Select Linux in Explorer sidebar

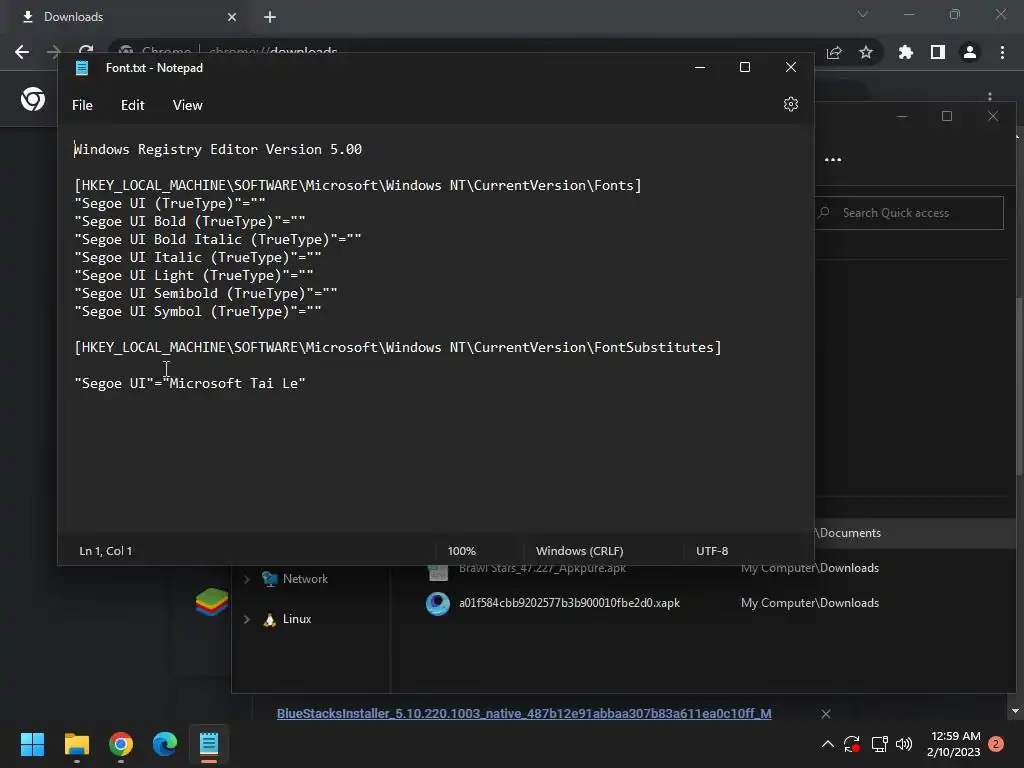296,619
